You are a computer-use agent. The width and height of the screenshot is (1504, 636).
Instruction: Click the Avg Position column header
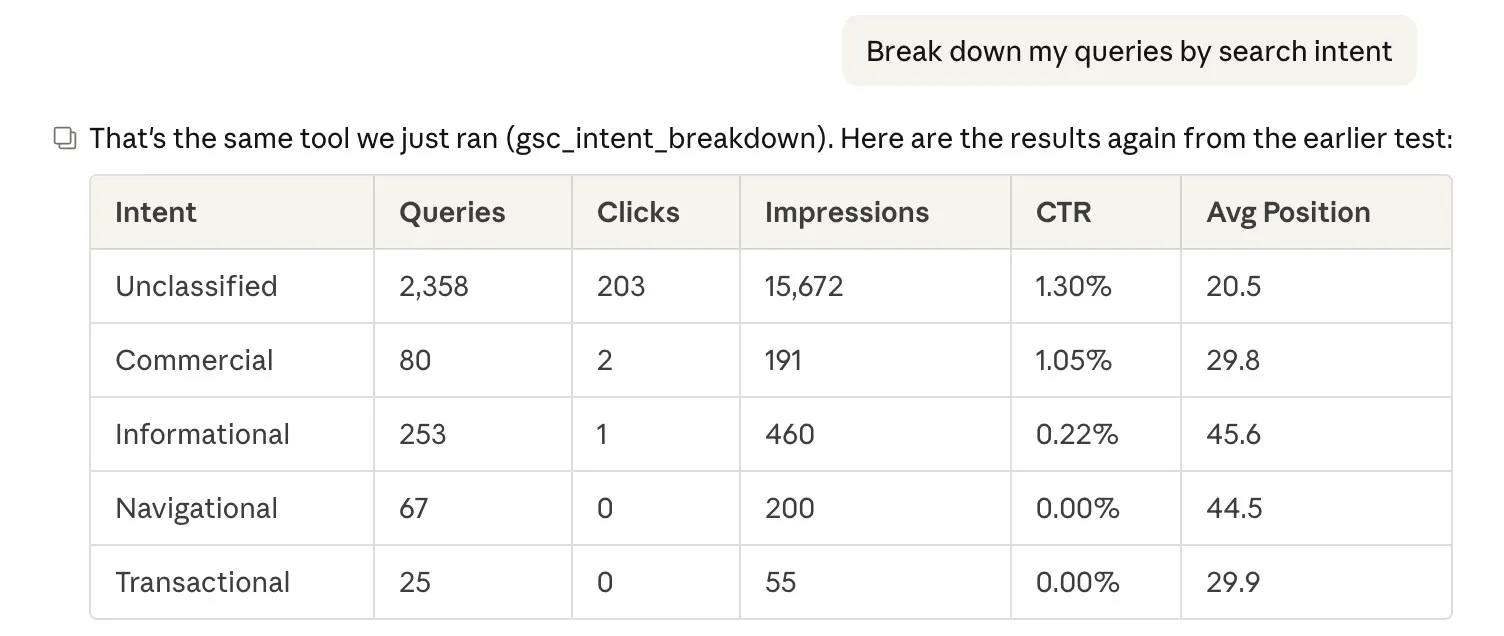click(x=1288, y=212)
